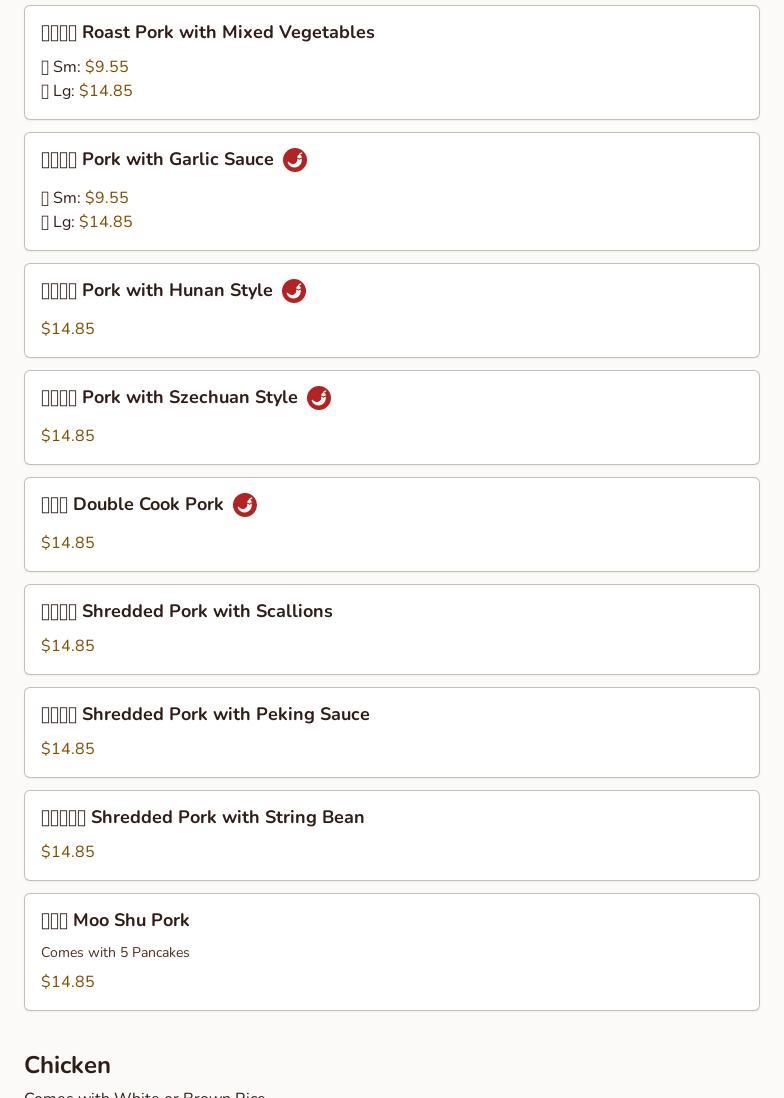The image size is (784, 1098).
Task: Choose large $14.85 Roast Pork option
Action: [105, 91]
